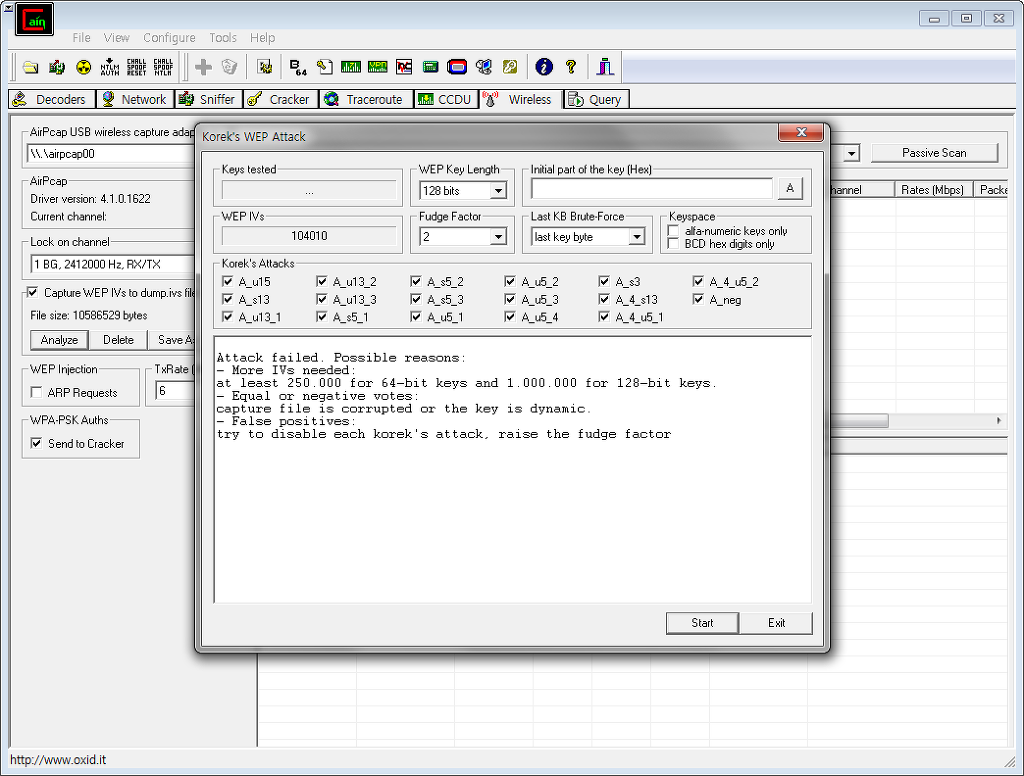Click the CHALL SPOOF RESET toolbar icon
The image size is (1024, 776).
point(136,67)
